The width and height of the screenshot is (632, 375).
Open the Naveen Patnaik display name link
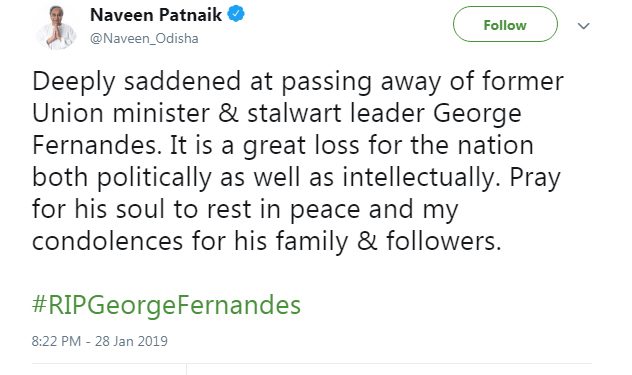(156, 15)
